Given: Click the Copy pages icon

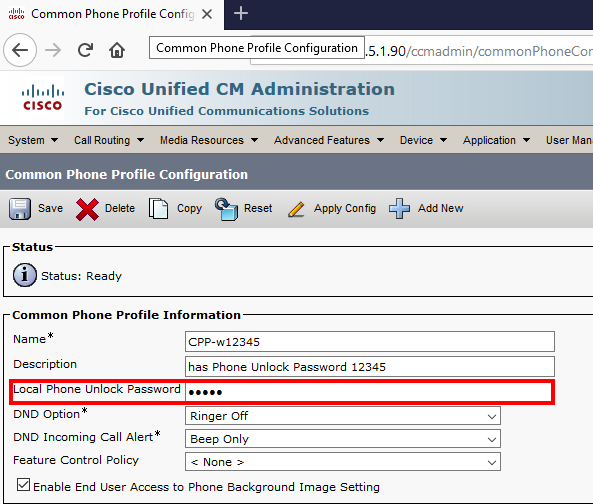Looking at the screenshot, I should [x=158, y=208].
